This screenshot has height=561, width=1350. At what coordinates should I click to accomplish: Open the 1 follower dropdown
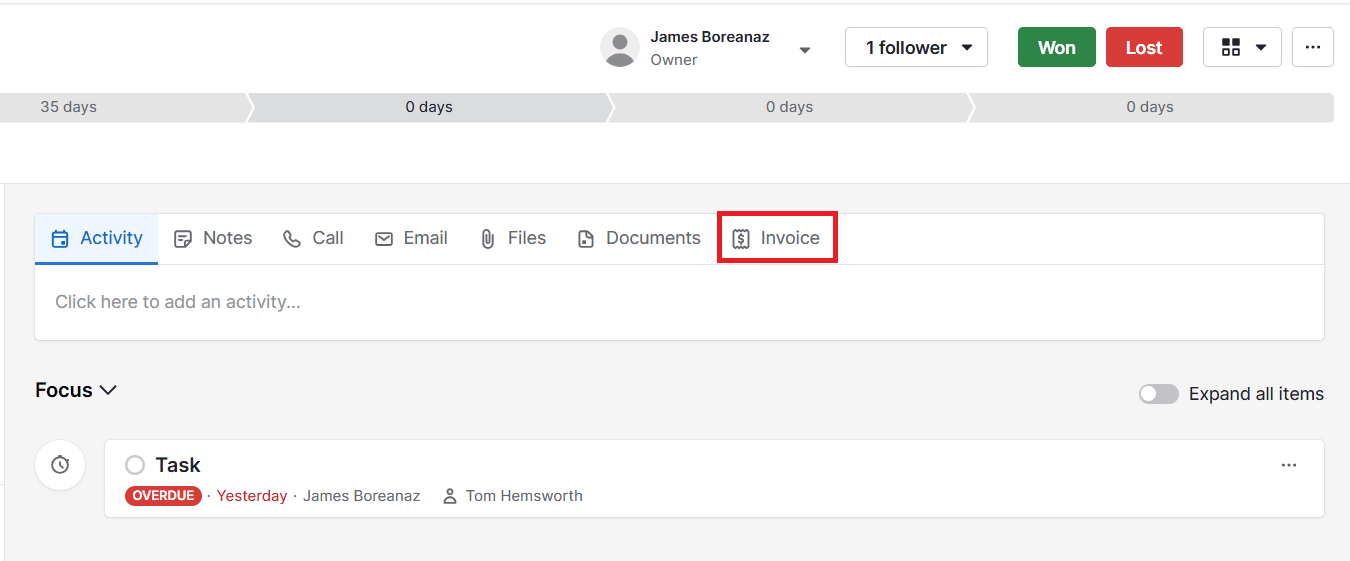[916, 47]
